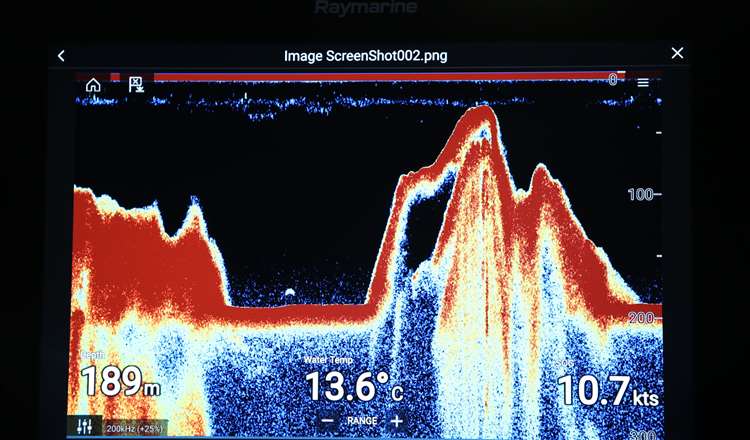Click the Image ScreenShot002.png title
750x440 pixels.
(x=365, y=56)
